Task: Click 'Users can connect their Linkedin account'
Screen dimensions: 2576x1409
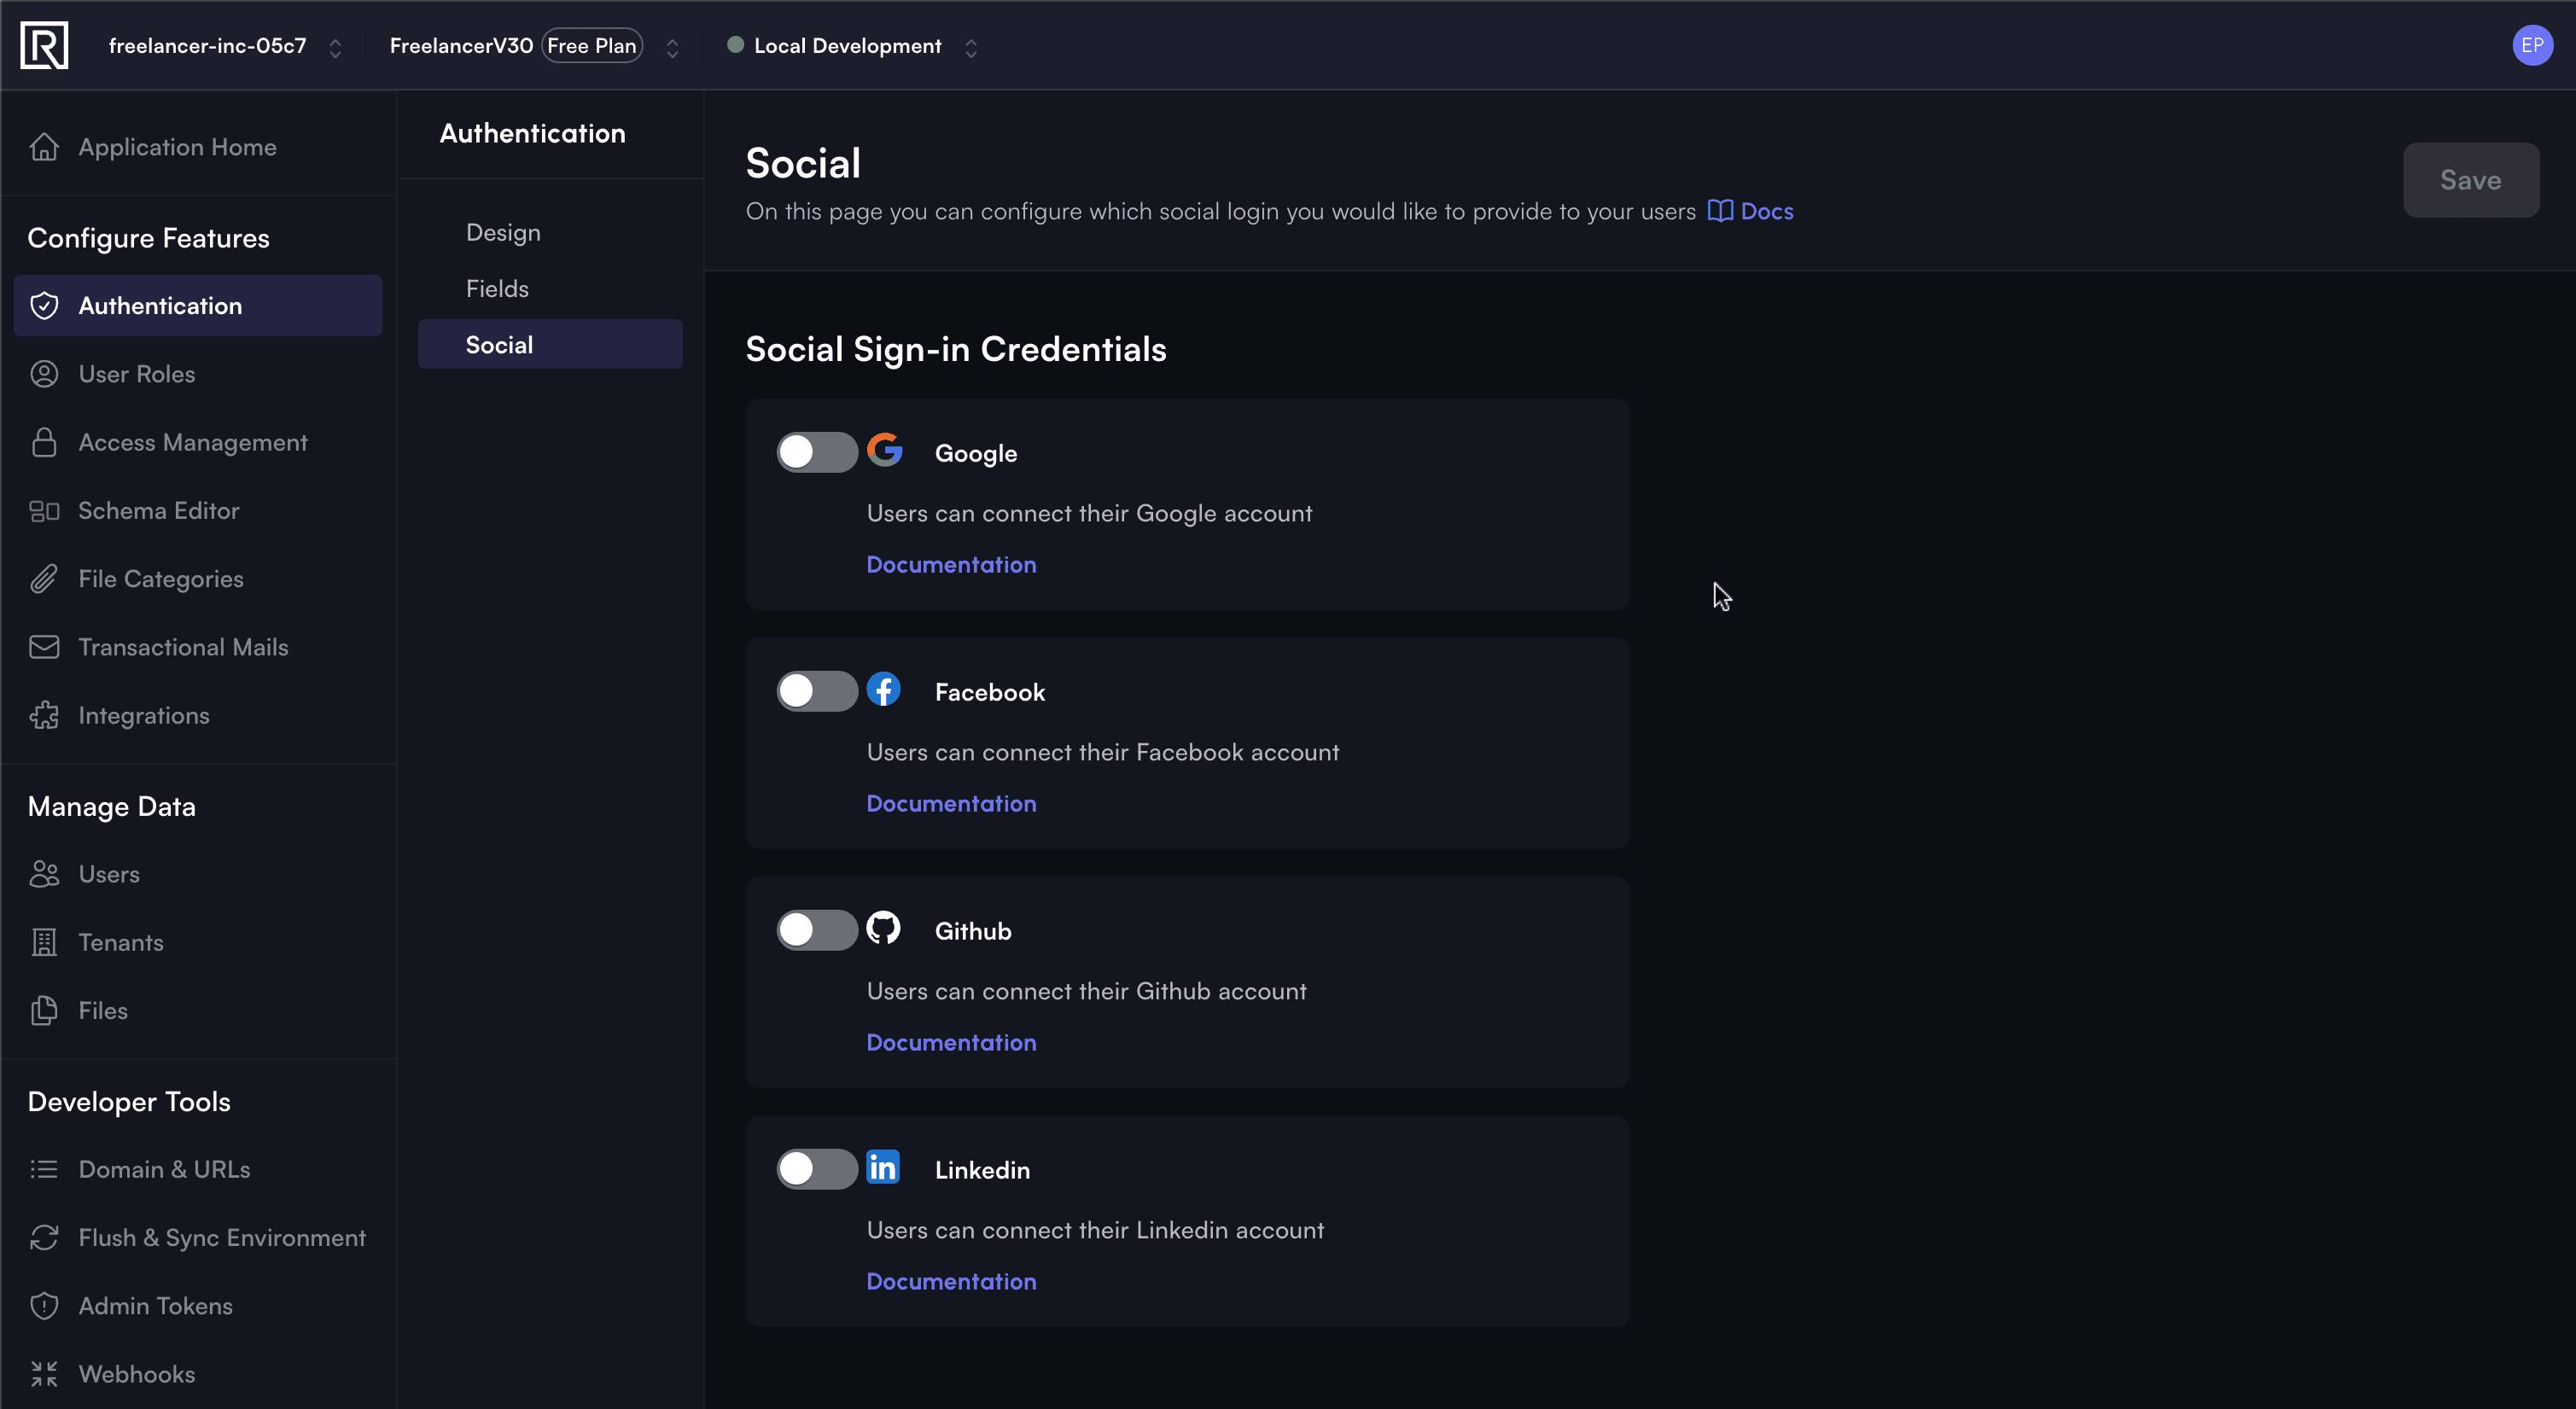Action: pos(1095,1230)
